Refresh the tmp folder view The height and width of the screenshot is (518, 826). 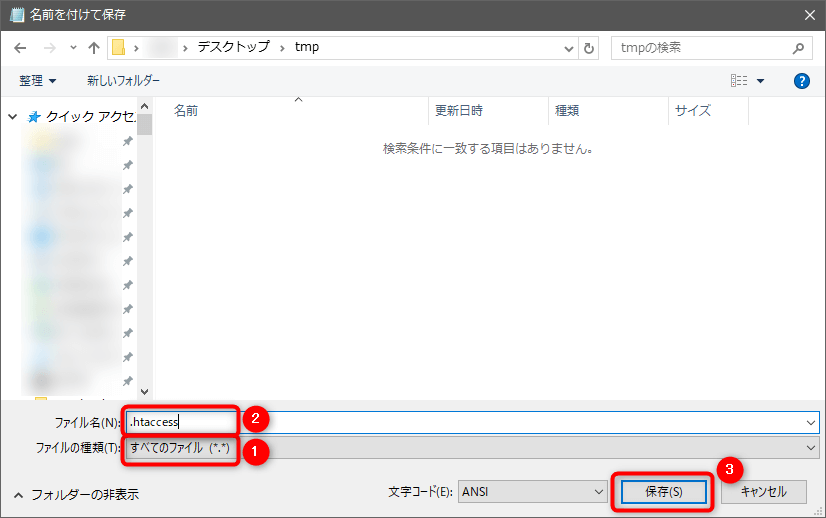tap(589, 48)
